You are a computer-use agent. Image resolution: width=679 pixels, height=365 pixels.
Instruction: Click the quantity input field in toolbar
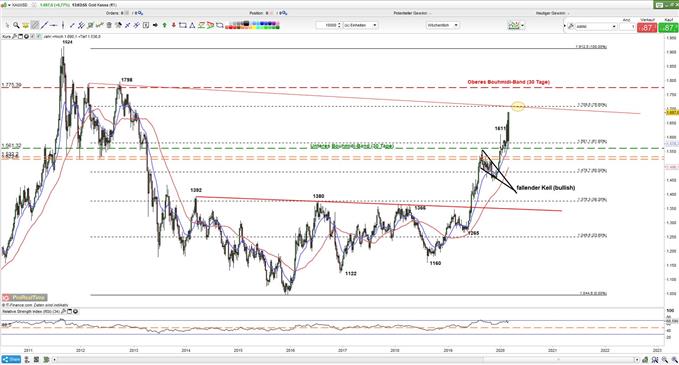(x=326, y=25)
